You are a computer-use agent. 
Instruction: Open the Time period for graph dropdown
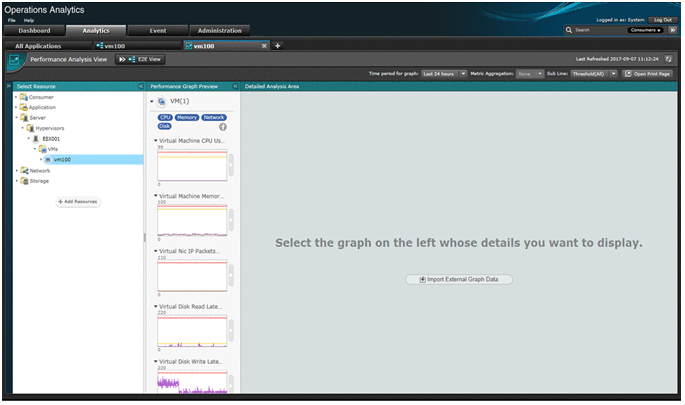(x=444, y=74)
